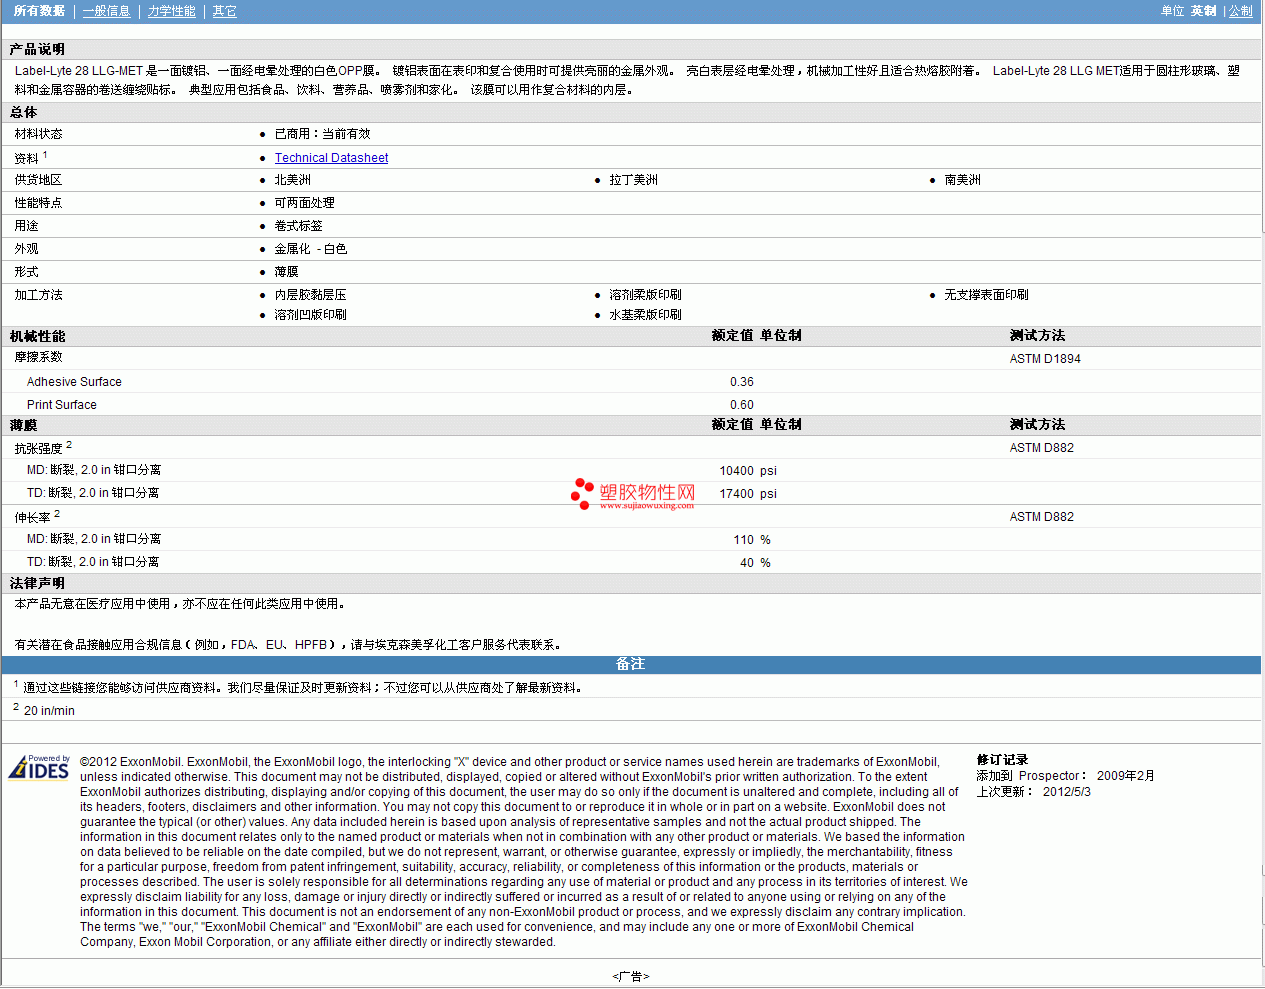Viewport: 1265px width, 989px height.
Task: Click the 法律声明 section header
Action: point(38,583)
